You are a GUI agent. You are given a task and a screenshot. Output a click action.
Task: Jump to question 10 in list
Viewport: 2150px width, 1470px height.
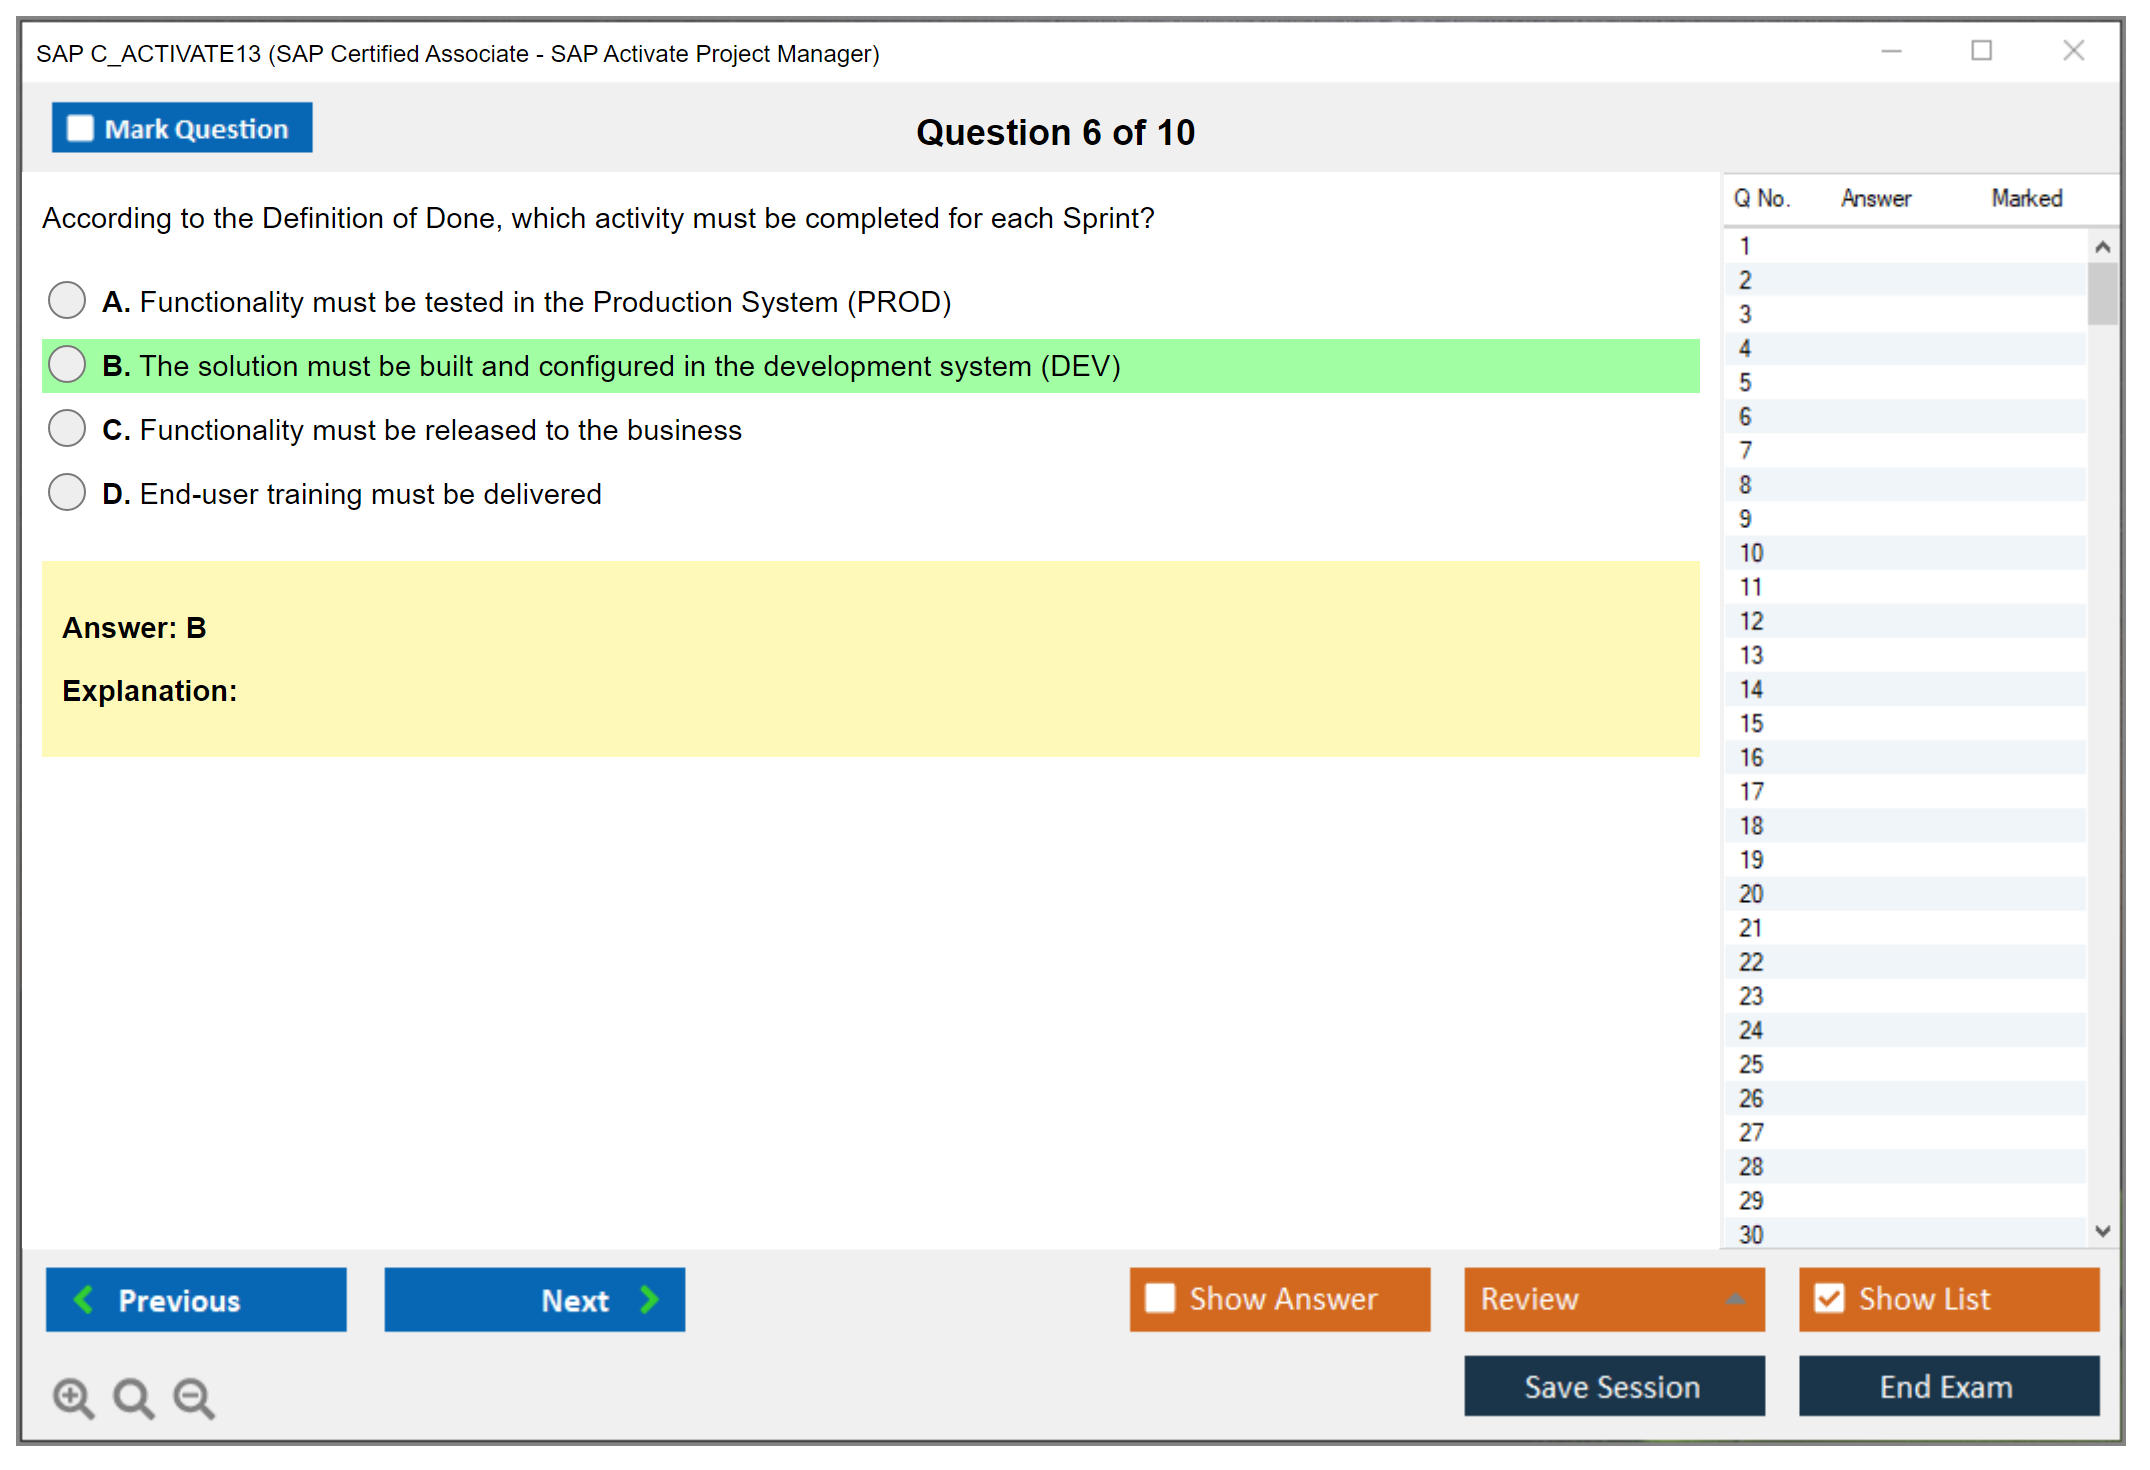pos(1751,553)
